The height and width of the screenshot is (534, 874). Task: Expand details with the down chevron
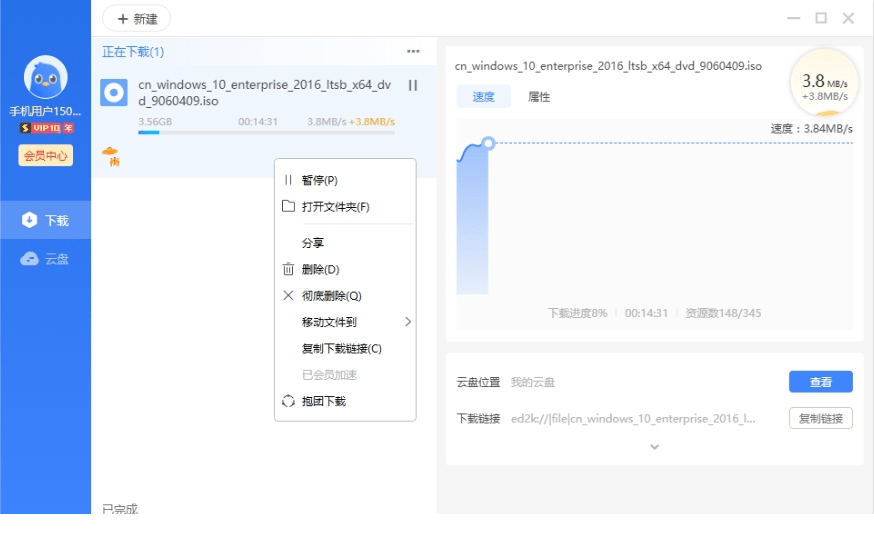[654, 446]
